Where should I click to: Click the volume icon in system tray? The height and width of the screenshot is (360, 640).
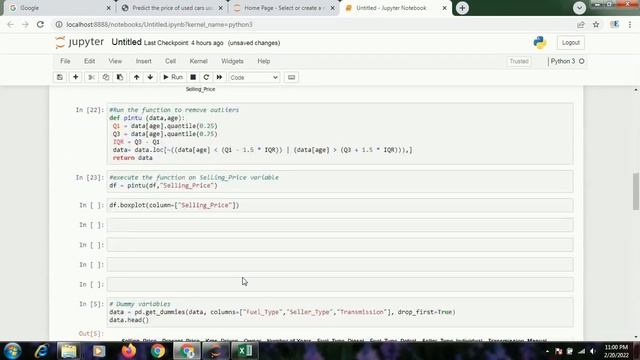click(593, 351)
